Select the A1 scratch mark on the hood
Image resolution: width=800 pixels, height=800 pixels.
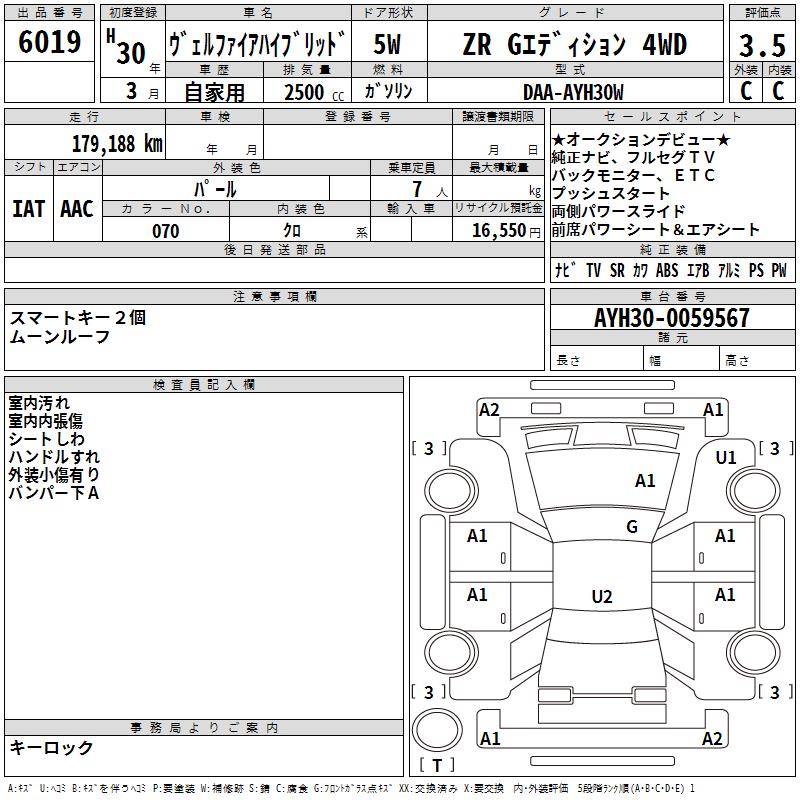(x=645, y=481)
